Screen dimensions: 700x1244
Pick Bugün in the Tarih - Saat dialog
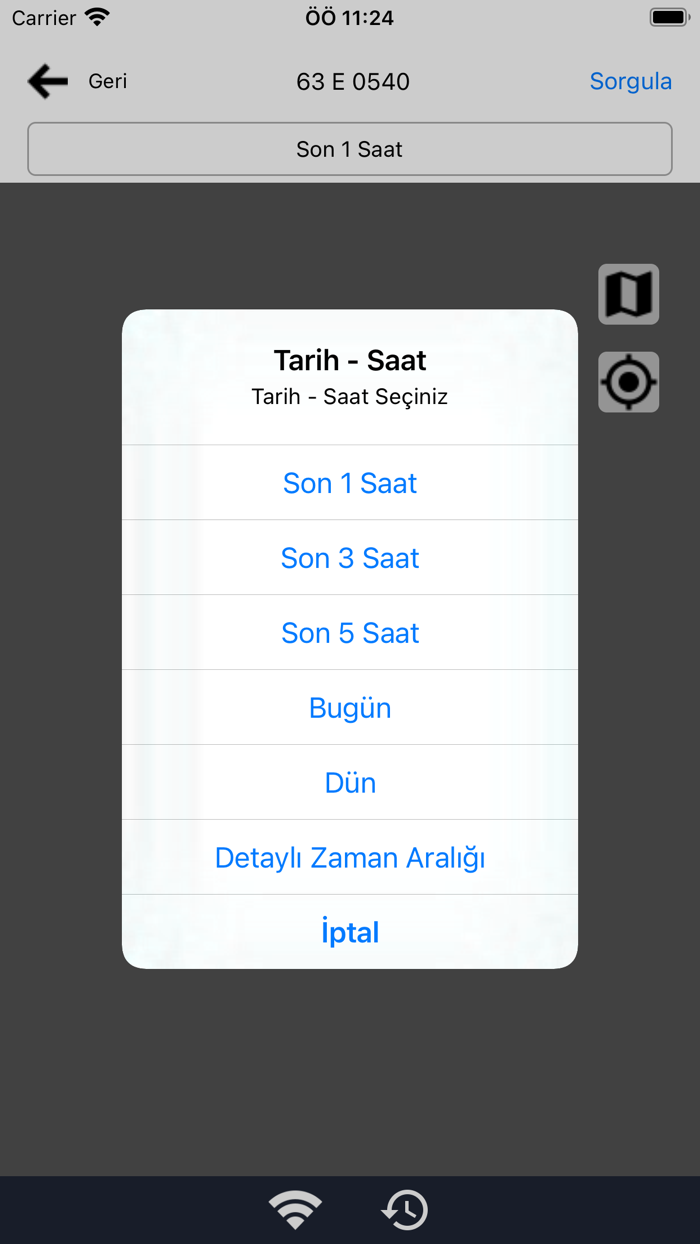tap(350, 707)
